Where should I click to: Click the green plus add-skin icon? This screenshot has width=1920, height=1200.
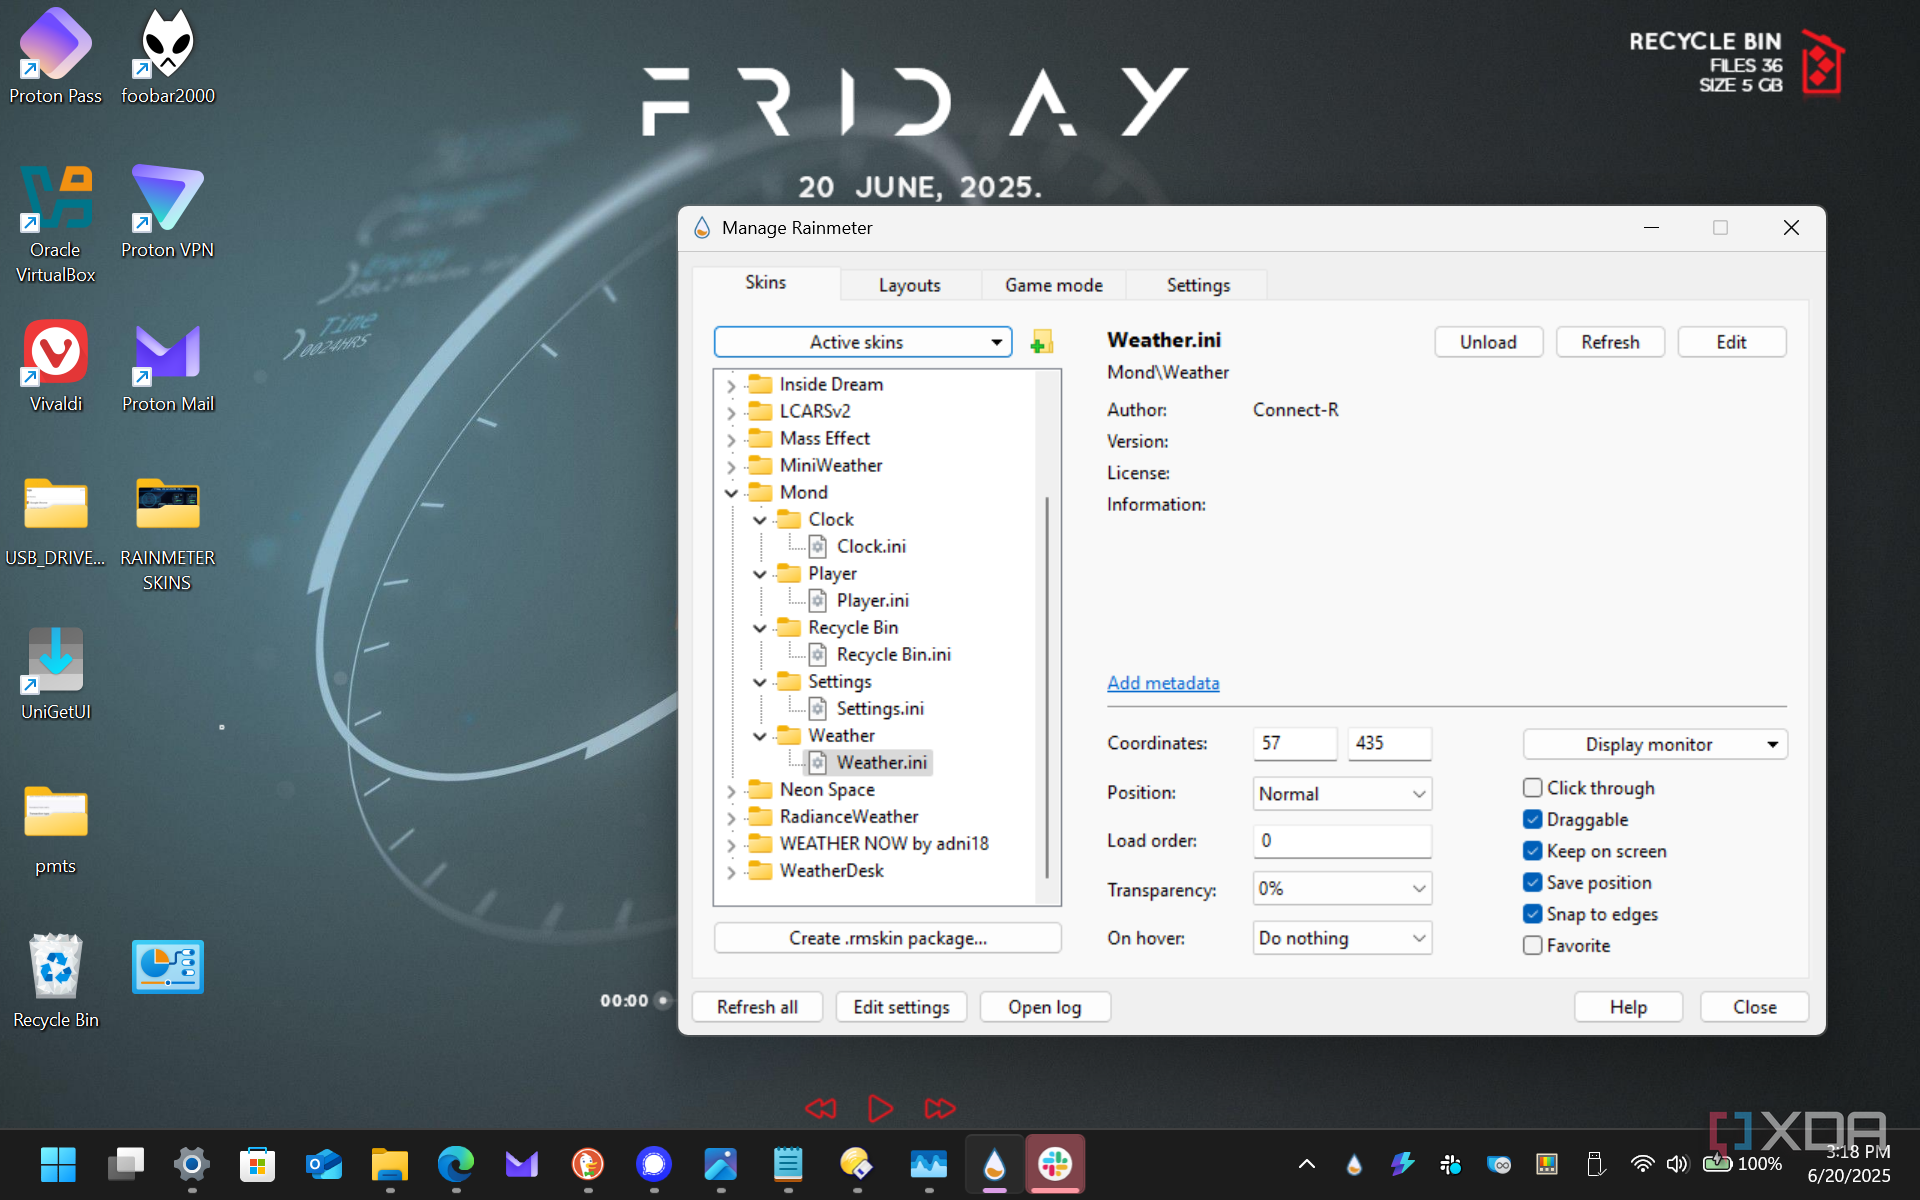coord(1041,342)
